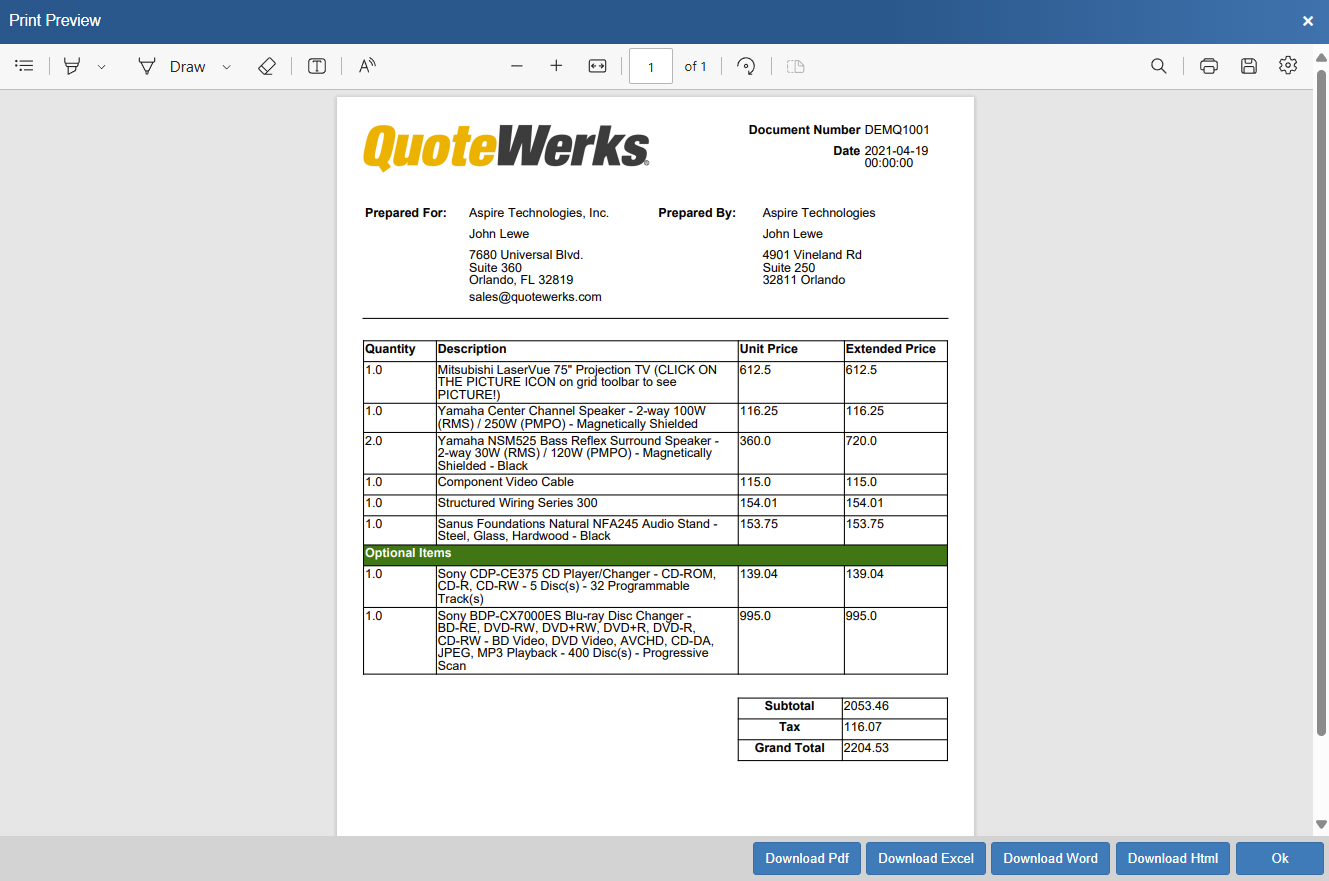Select the Highlight tool
The image size is (1329, 881).
tap(72, 66)
